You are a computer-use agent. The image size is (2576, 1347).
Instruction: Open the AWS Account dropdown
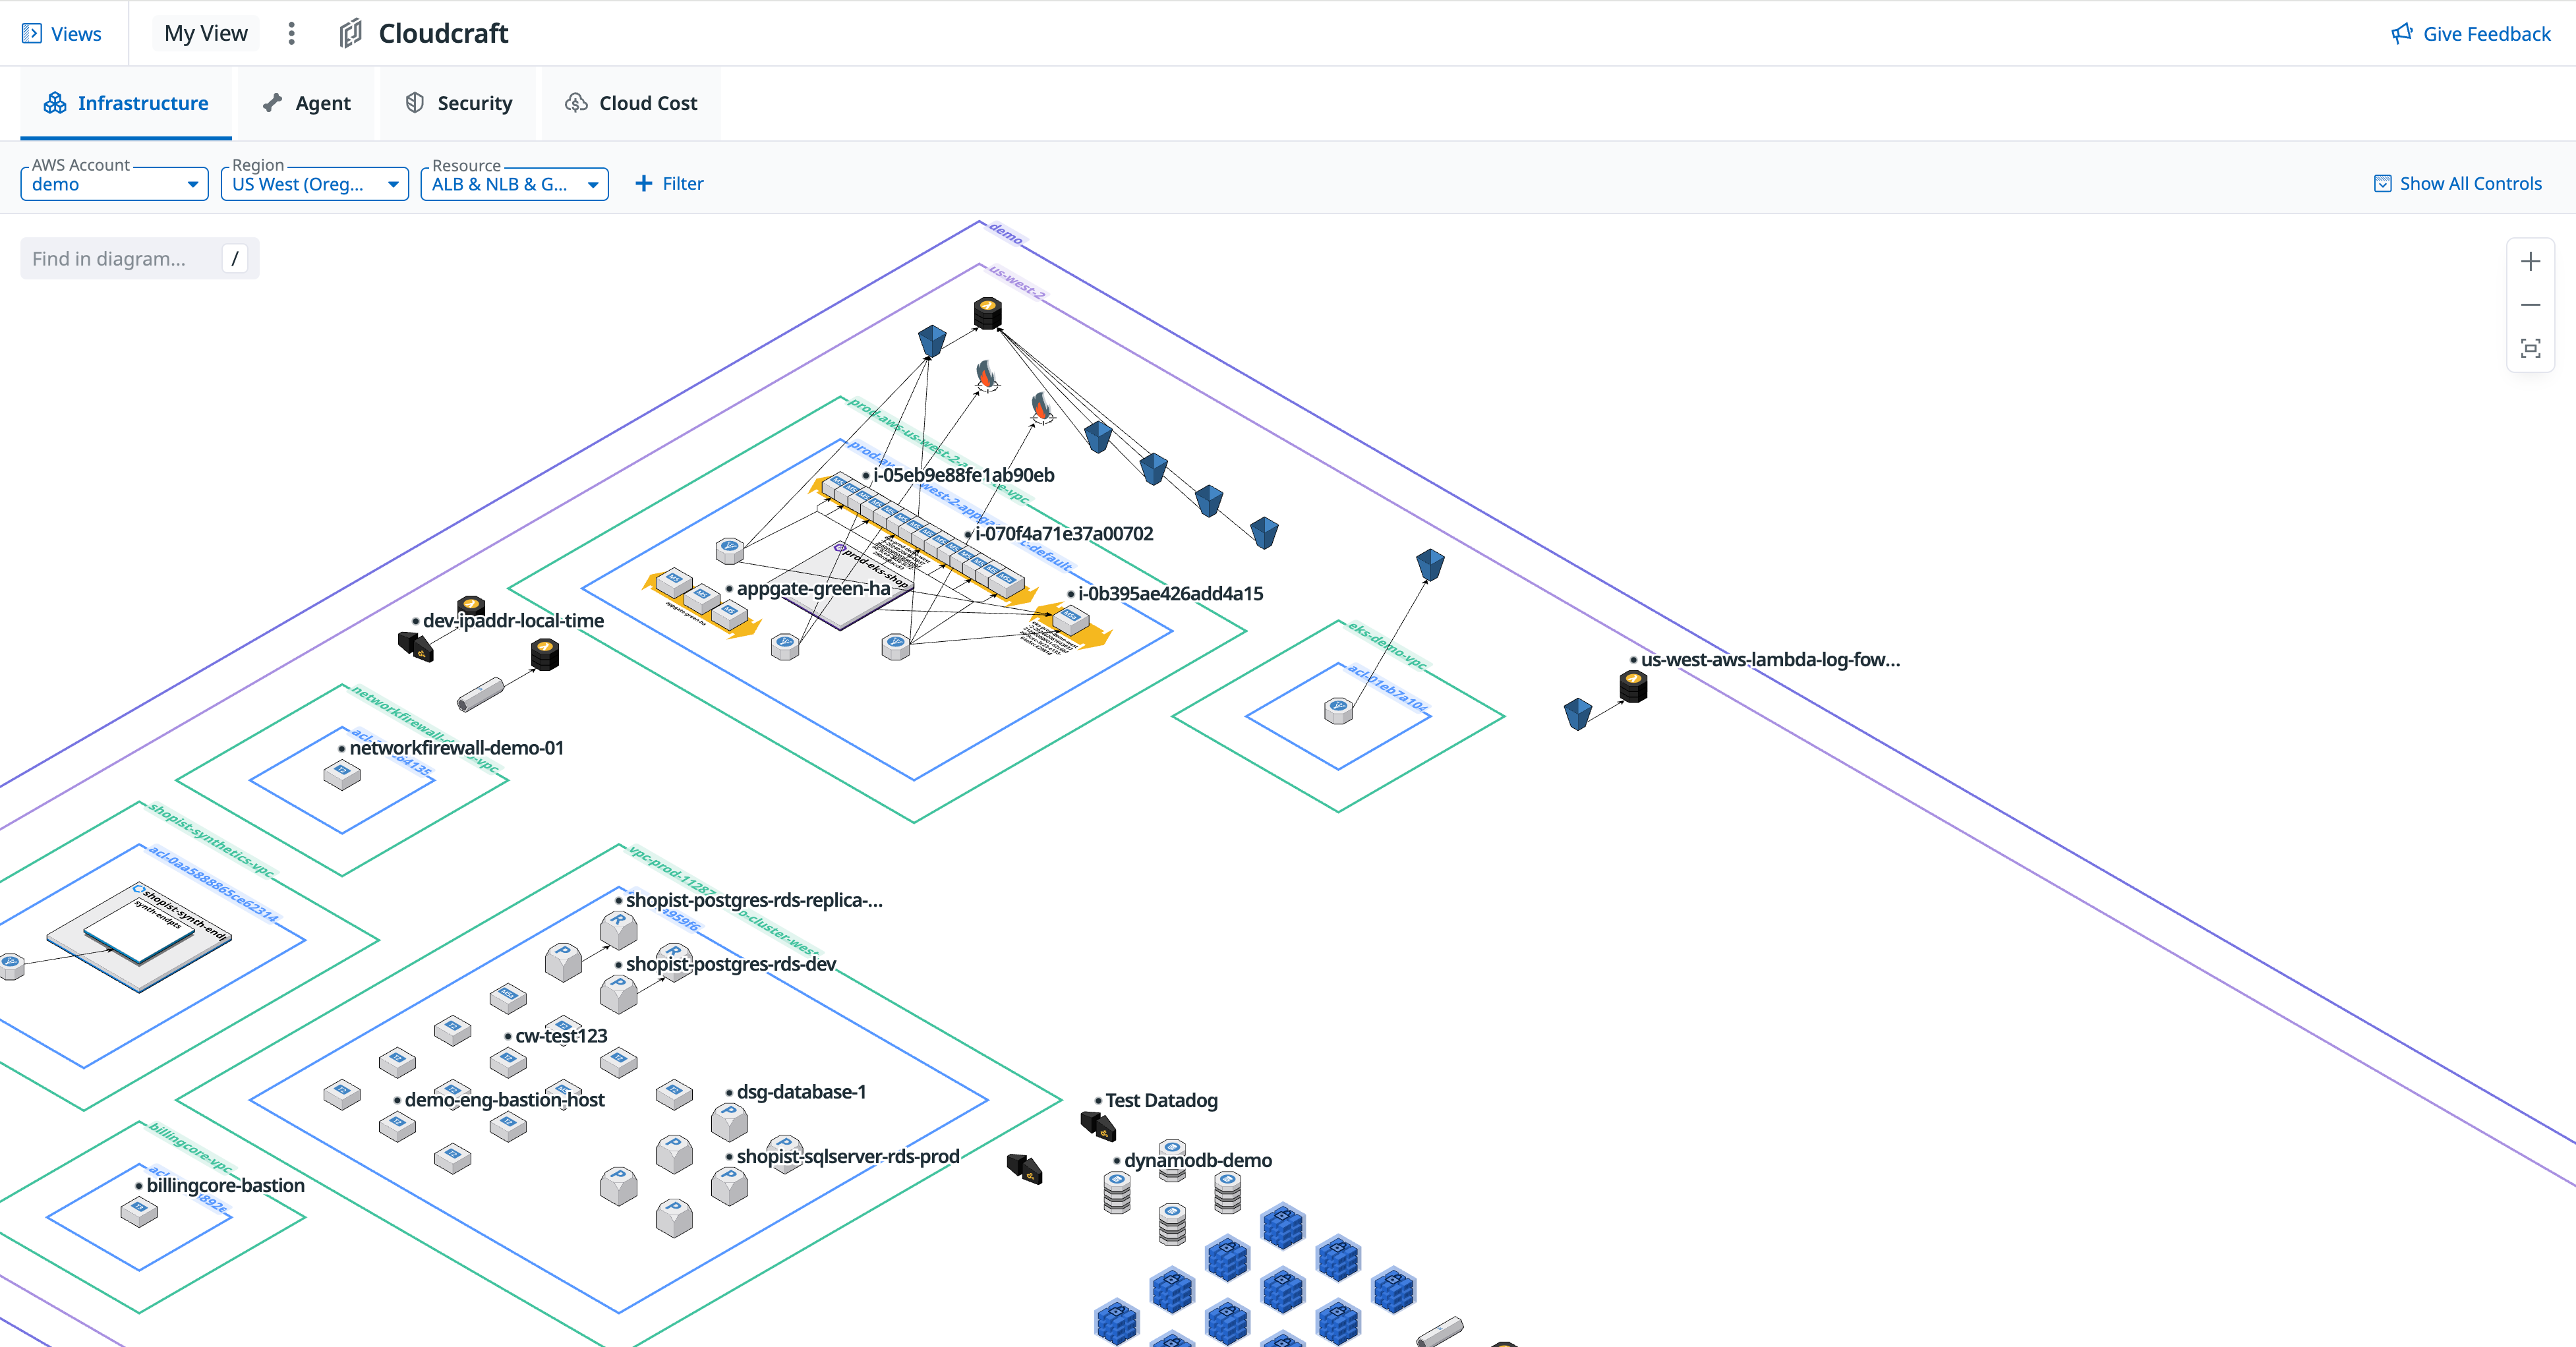[x=114, y=184]
